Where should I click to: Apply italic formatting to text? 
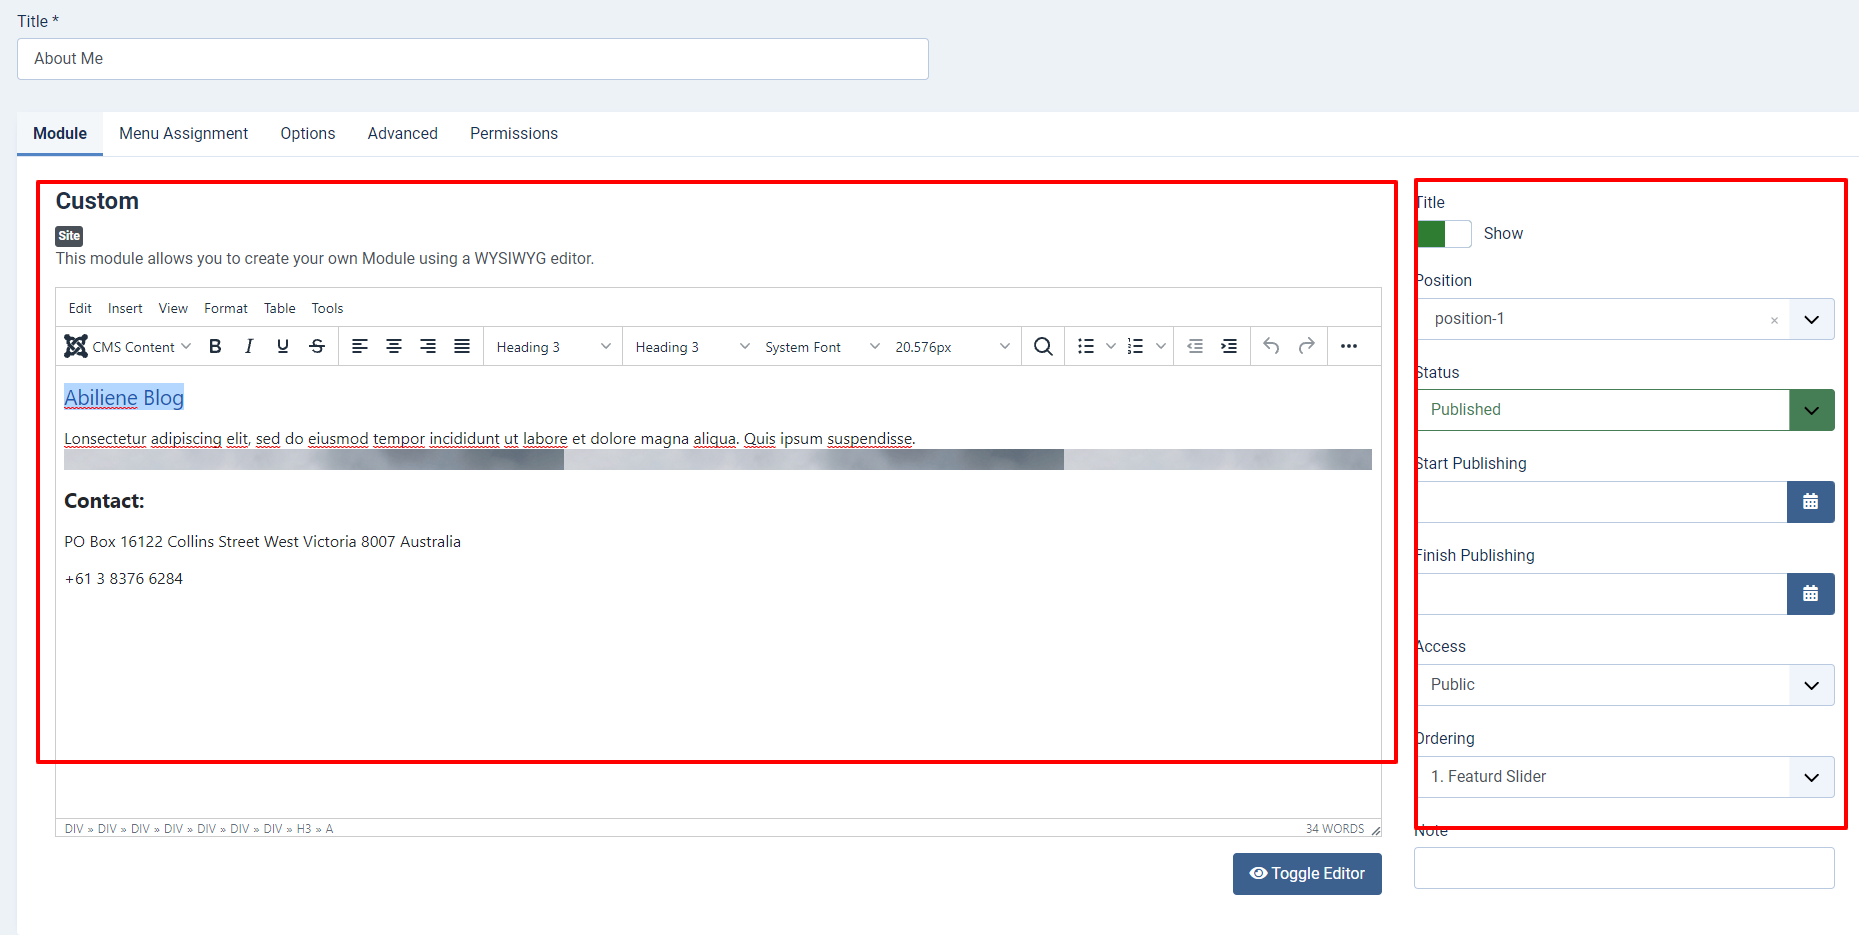[x=249, y=346]
